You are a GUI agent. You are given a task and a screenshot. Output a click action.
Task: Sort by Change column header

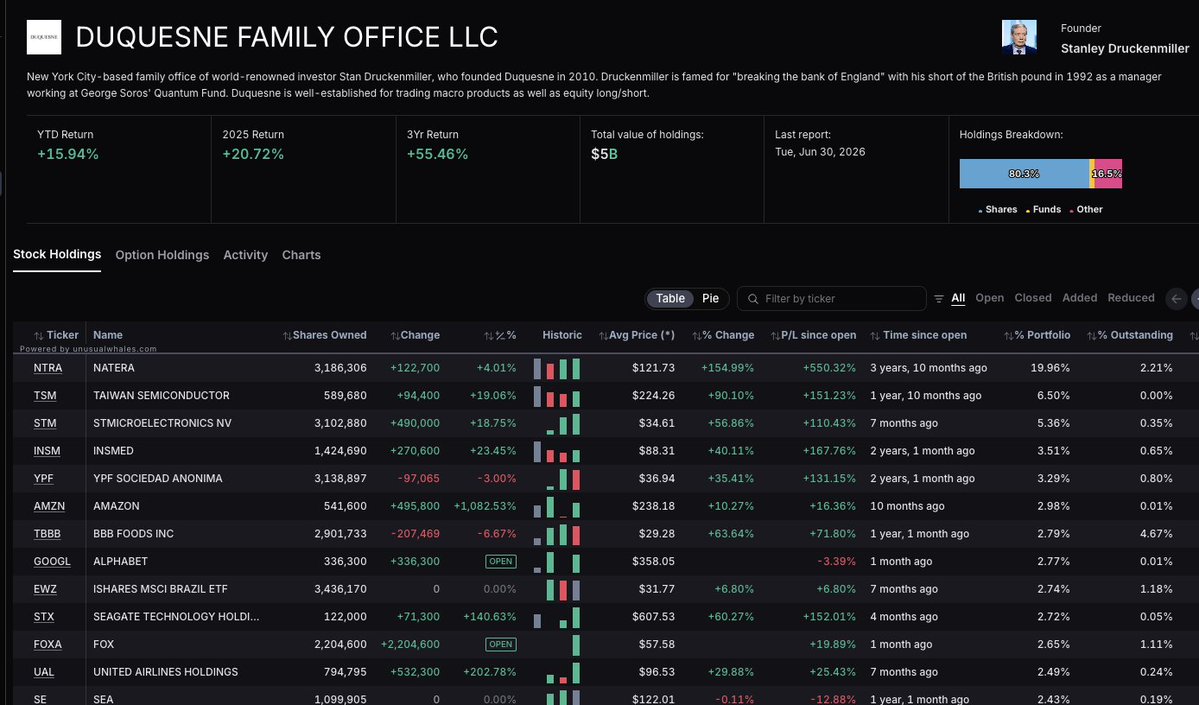point(415,336)
